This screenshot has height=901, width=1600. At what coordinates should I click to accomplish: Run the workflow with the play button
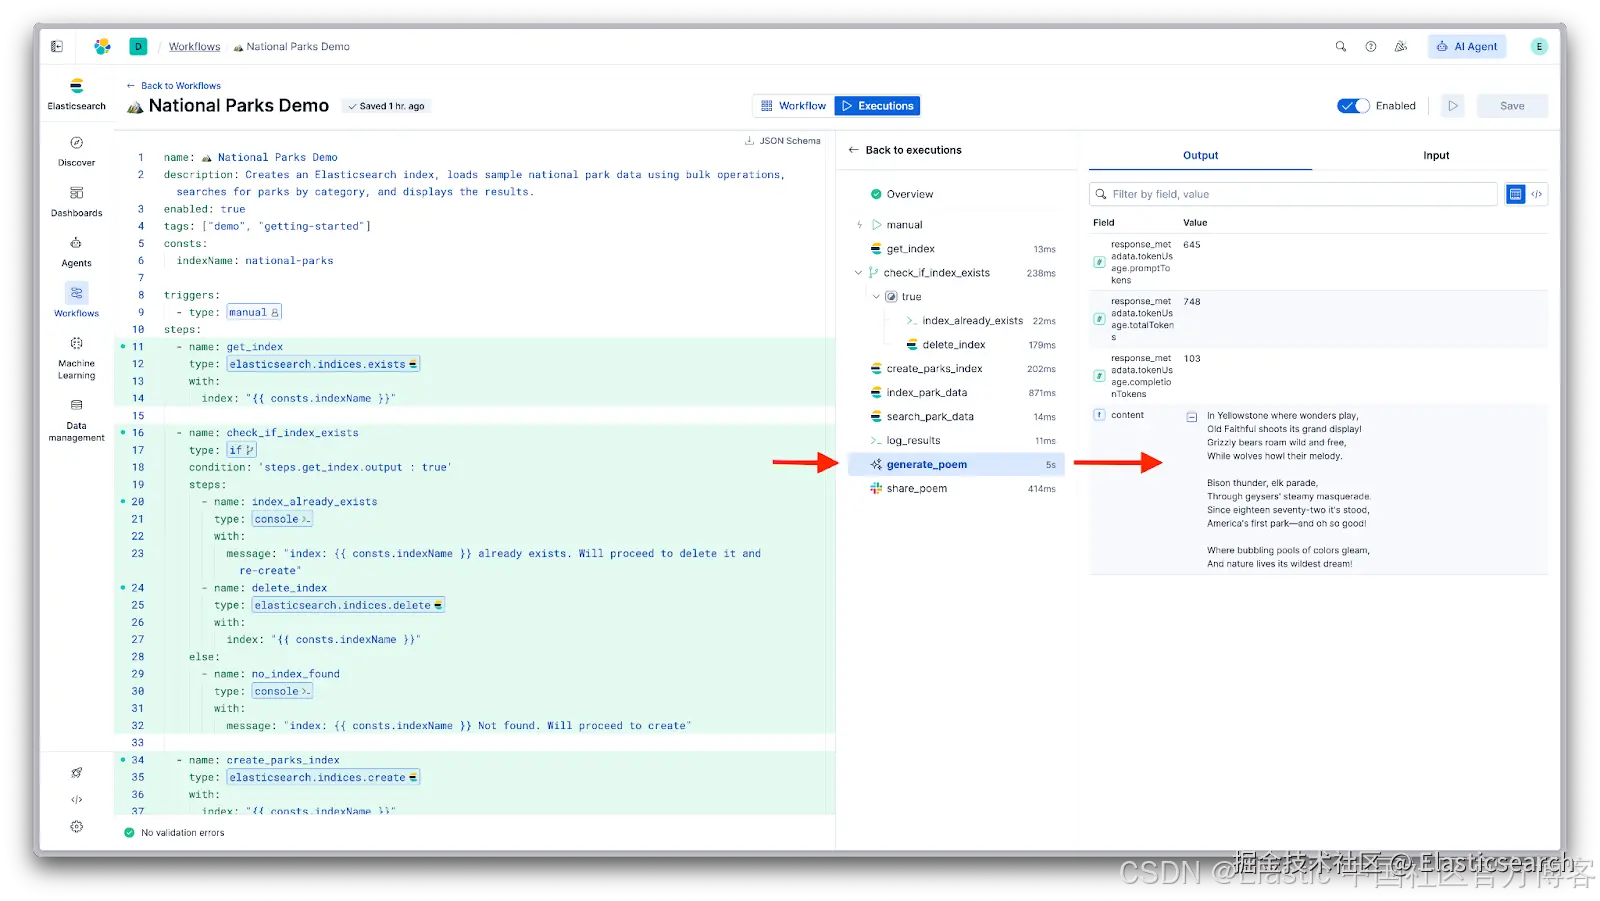[x=1453, y=106]
